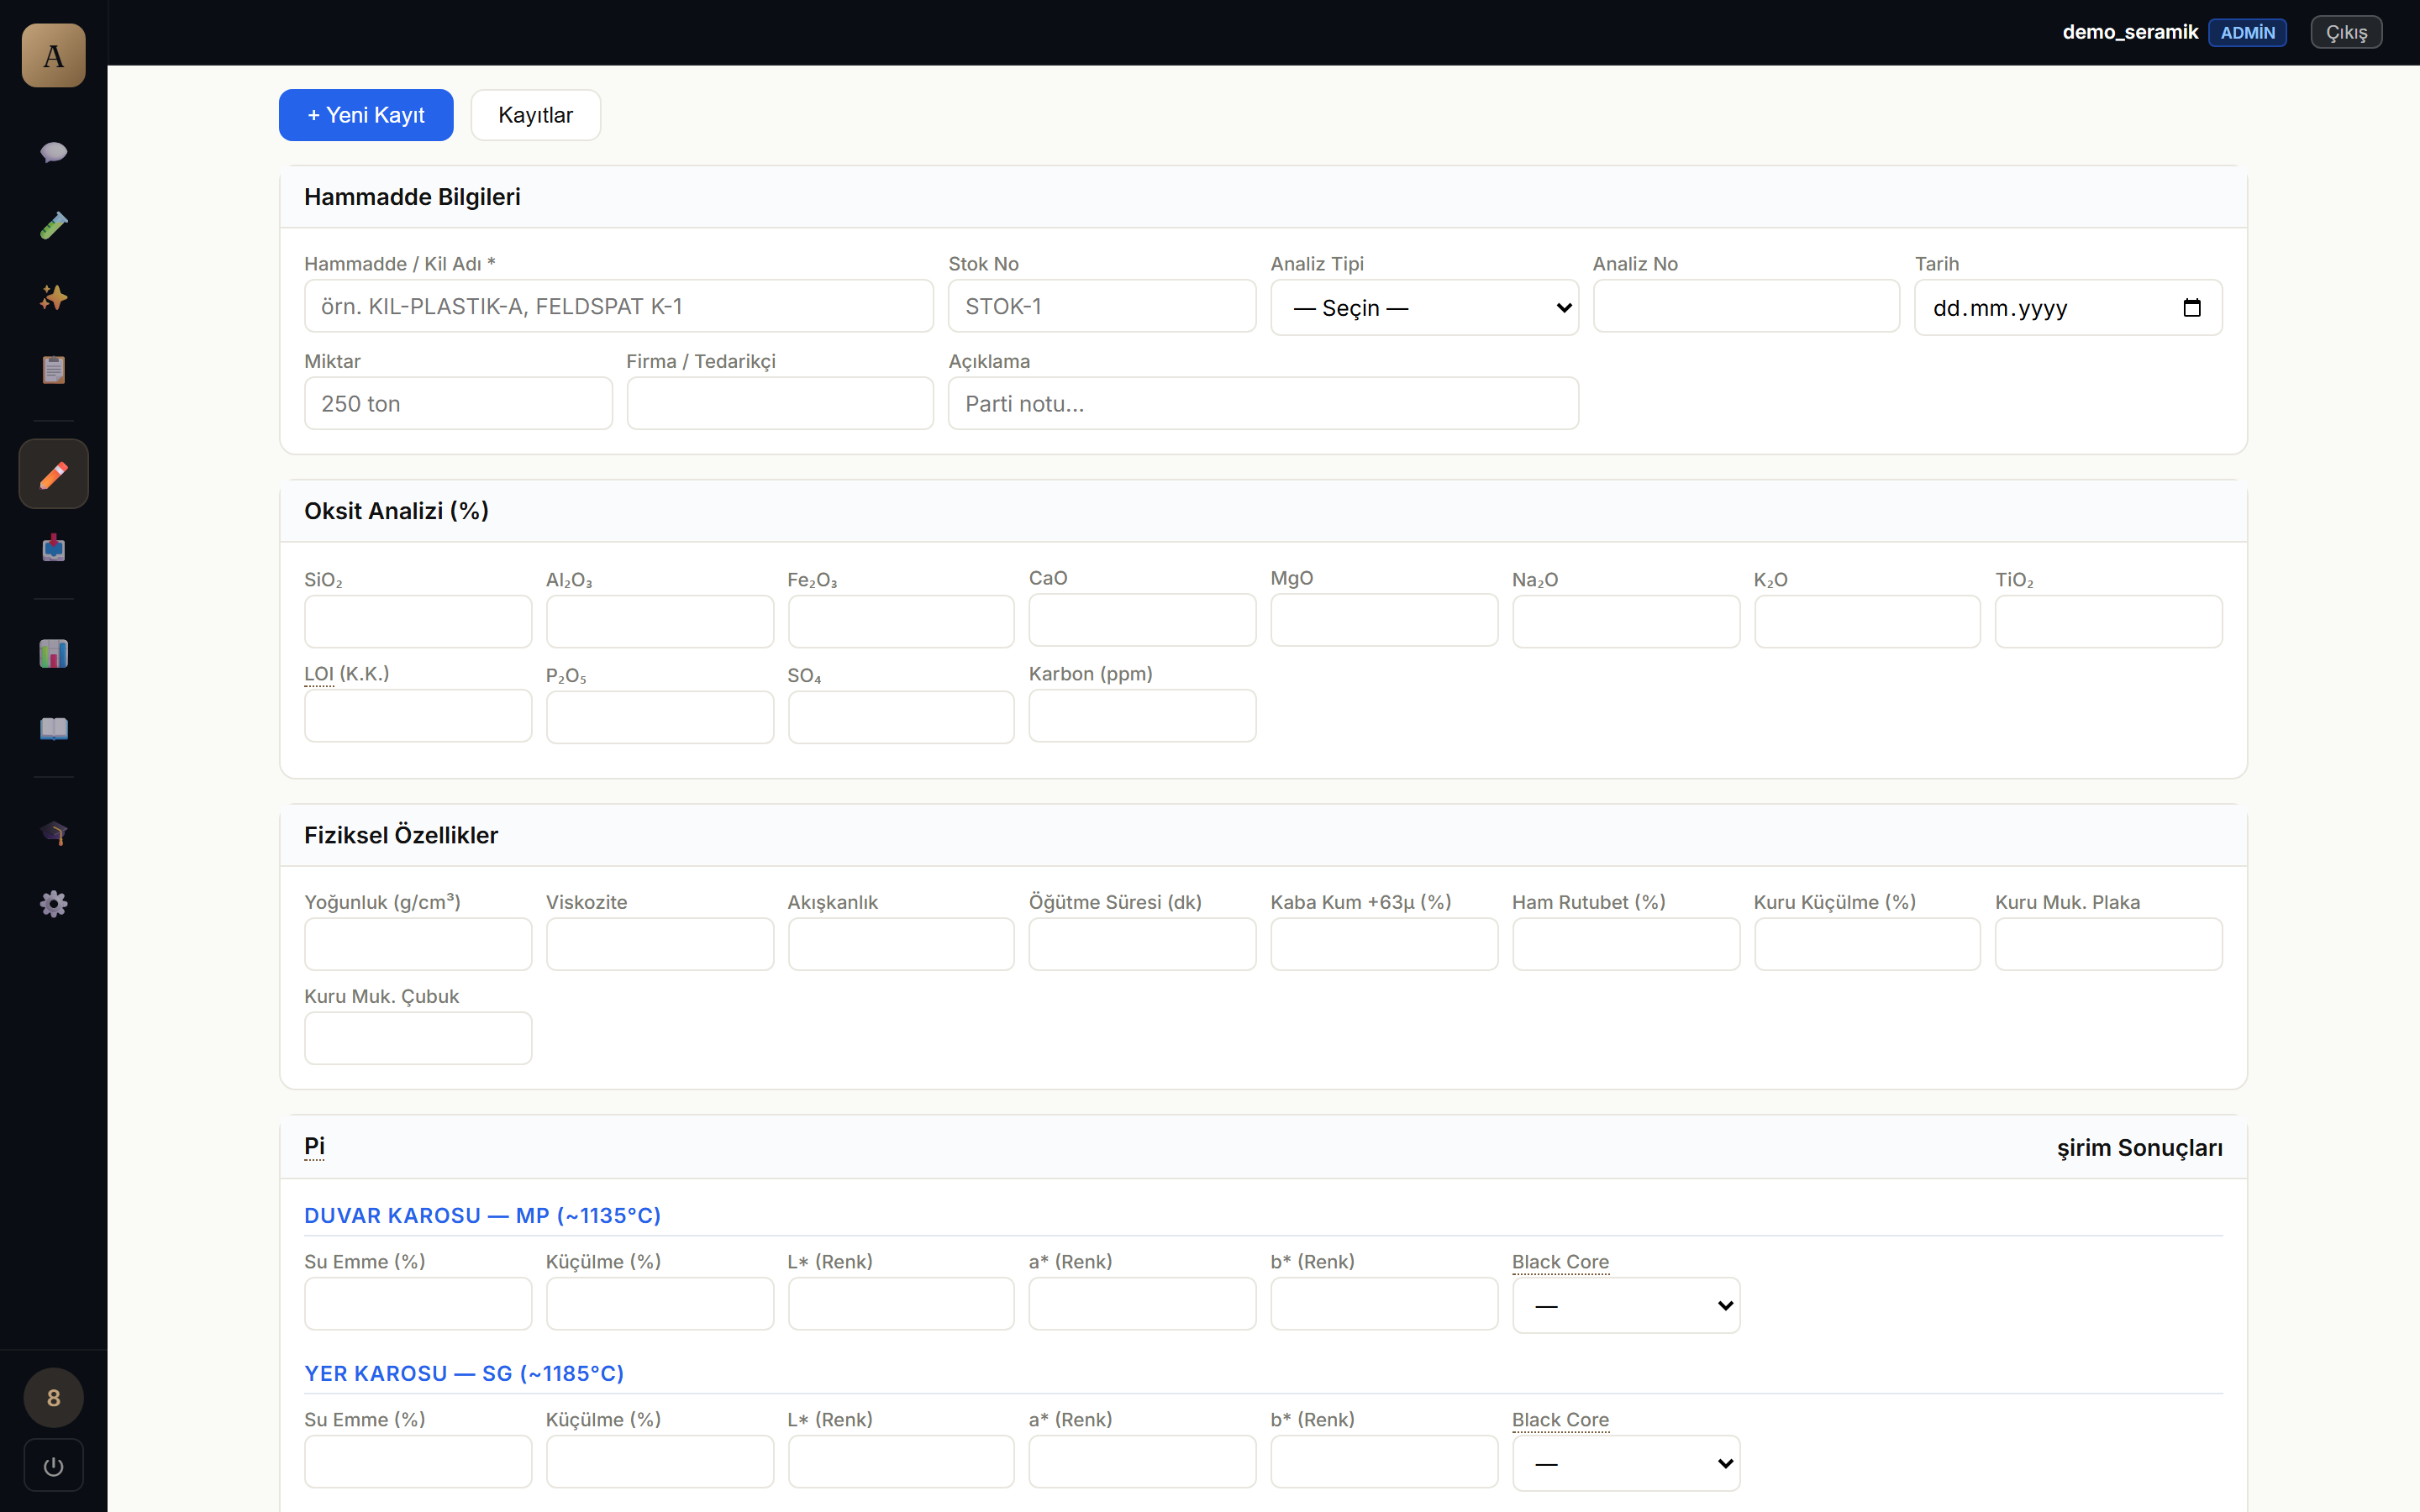This screenshot has width=2420, height=1512.
Task: Click the TiO₂ value field
Action: pos(2109,622)
